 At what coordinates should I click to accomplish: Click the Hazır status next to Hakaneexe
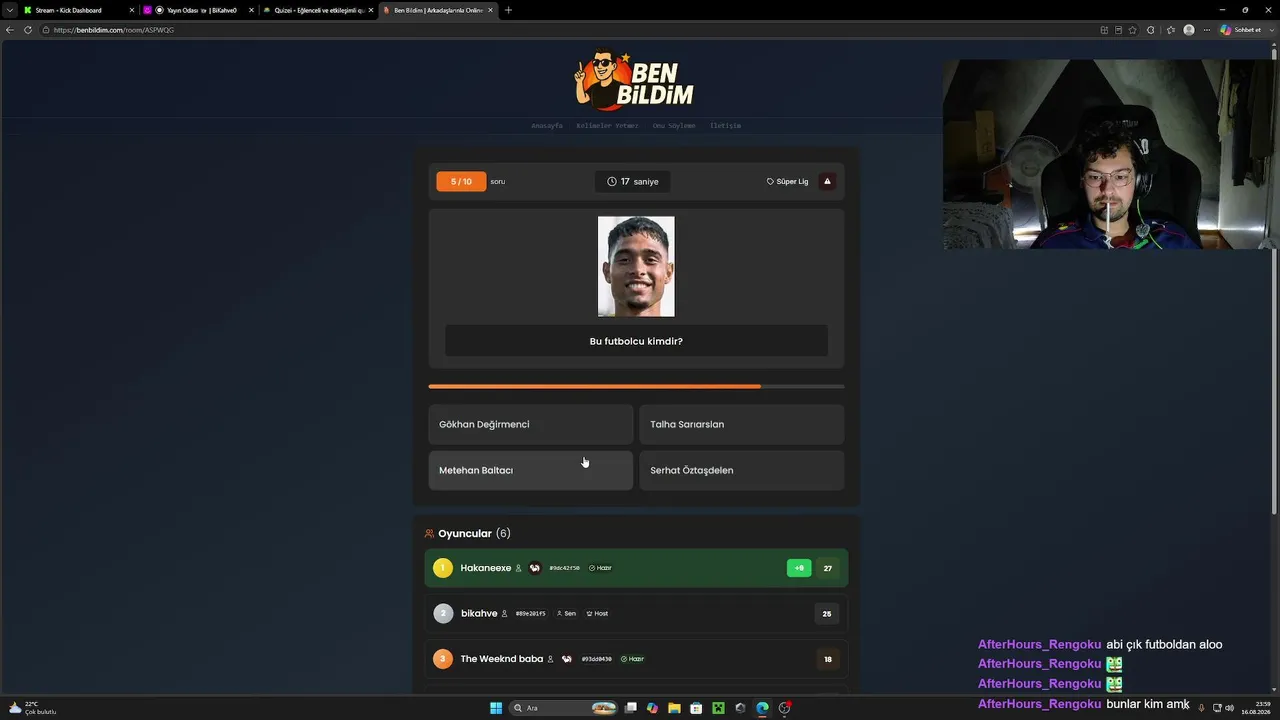coord(600,568)
